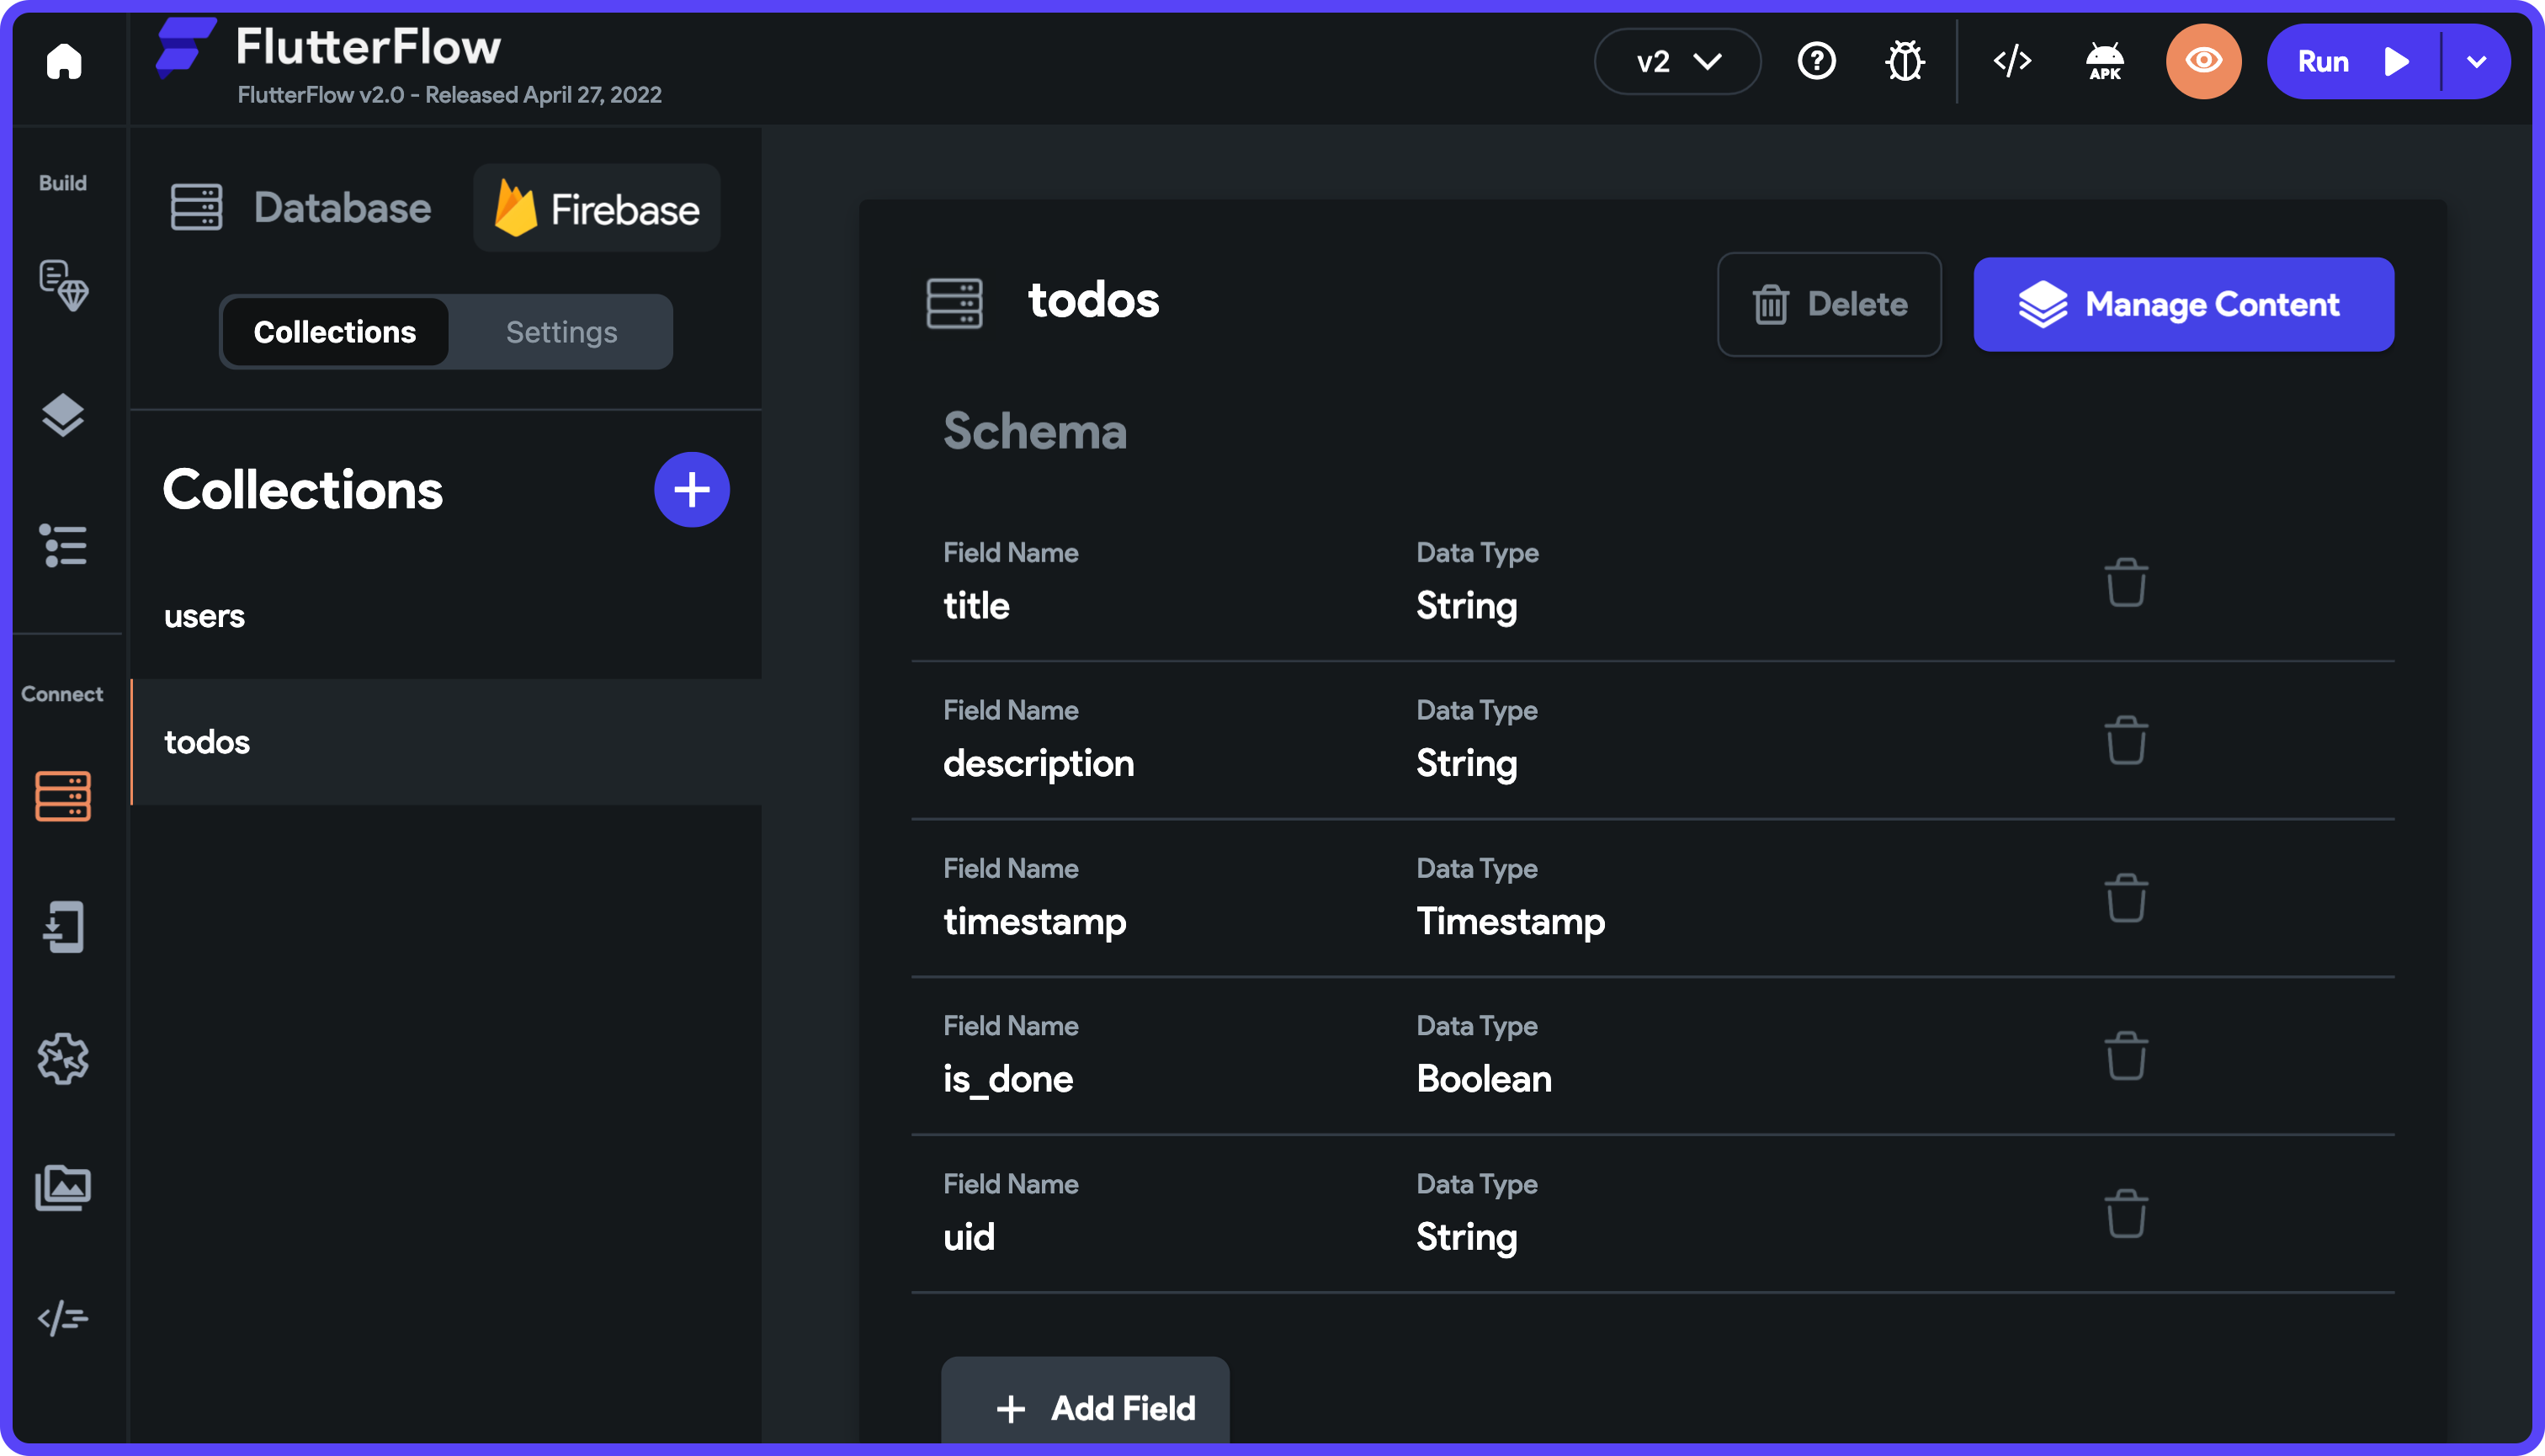Click the todos collection header icon
Image resolution: width=2545 pixels, height=1456 pixels.
954,303
